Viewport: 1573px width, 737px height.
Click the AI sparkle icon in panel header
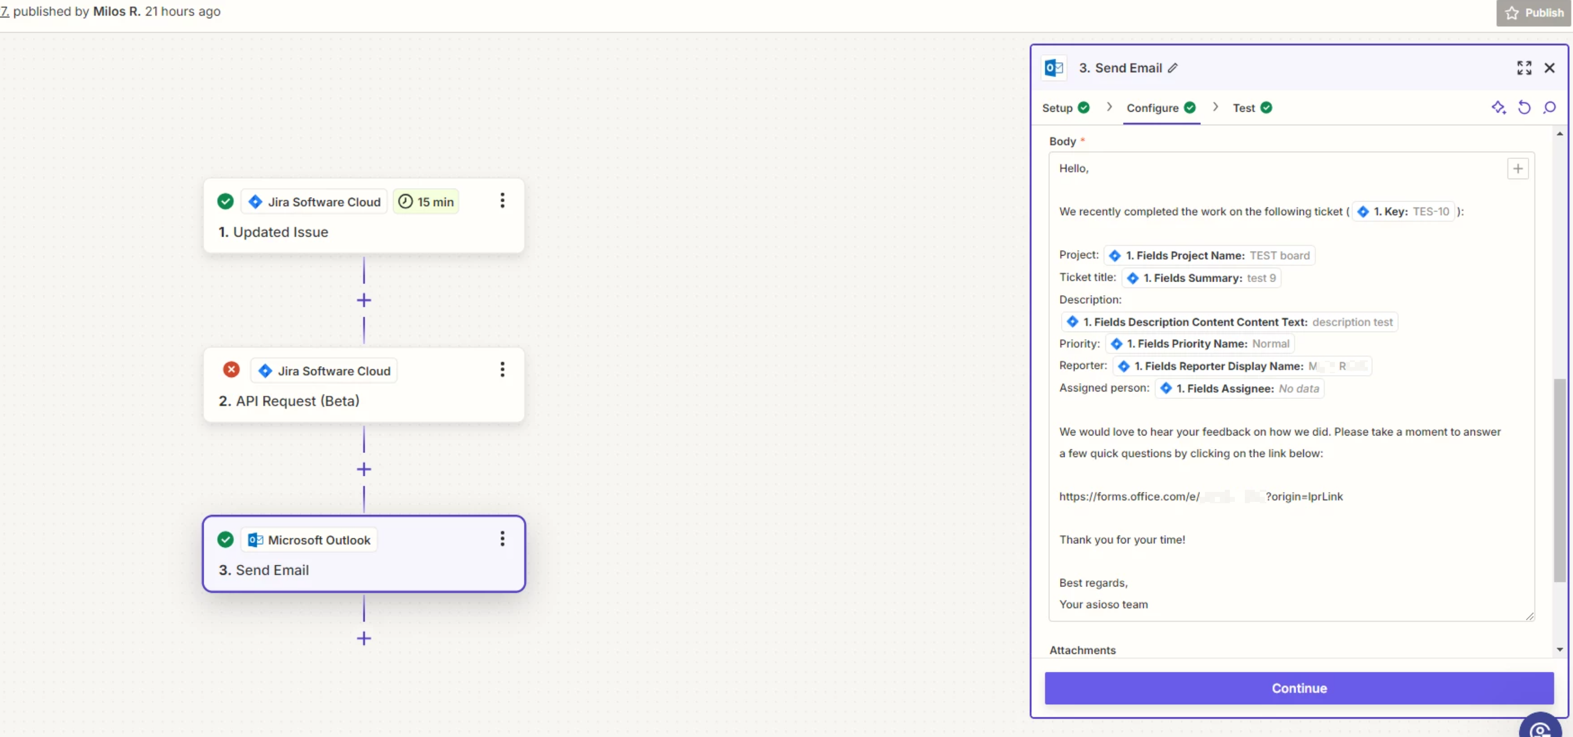click(1498, 108)
